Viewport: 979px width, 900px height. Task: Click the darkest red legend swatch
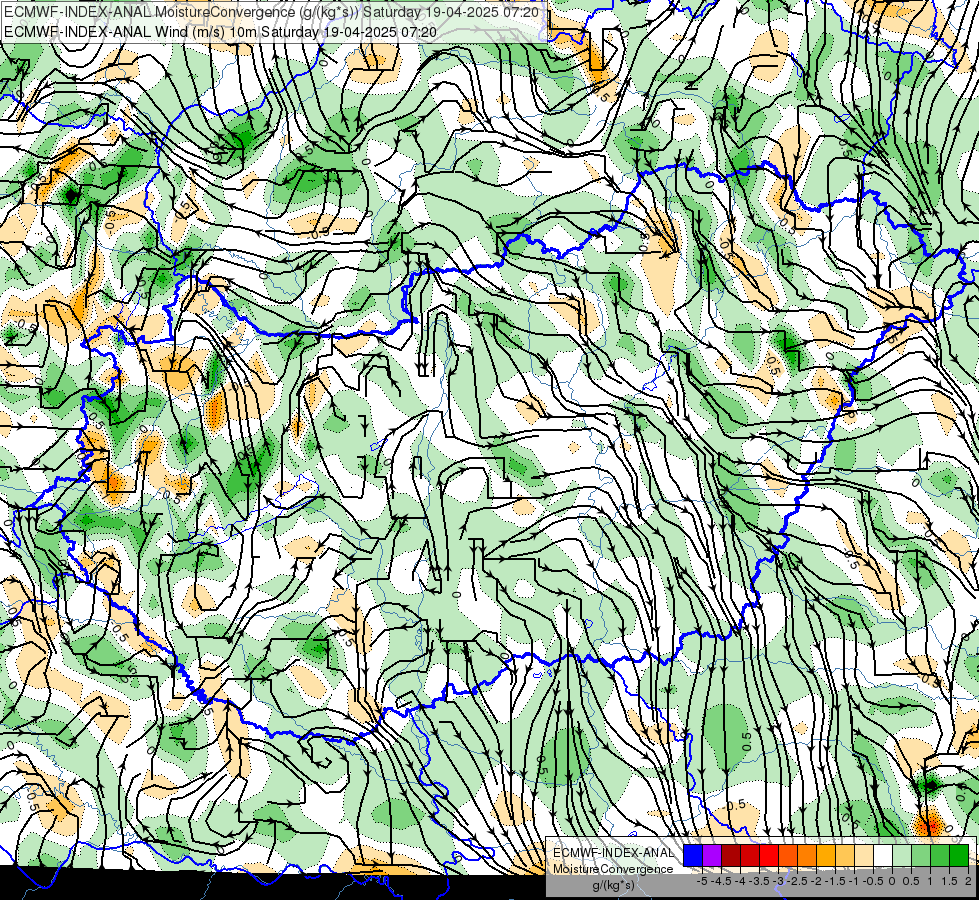(x=731, y=855)
